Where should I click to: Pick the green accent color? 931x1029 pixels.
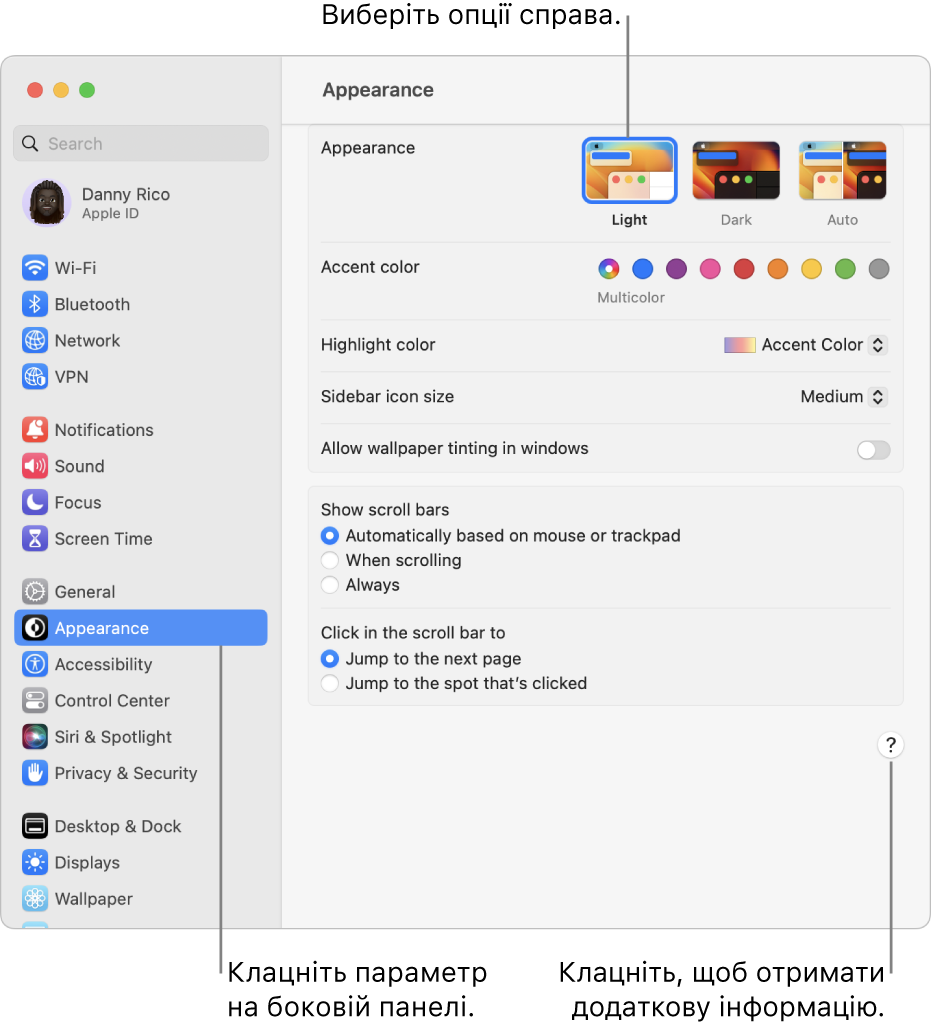click(845, 268)
